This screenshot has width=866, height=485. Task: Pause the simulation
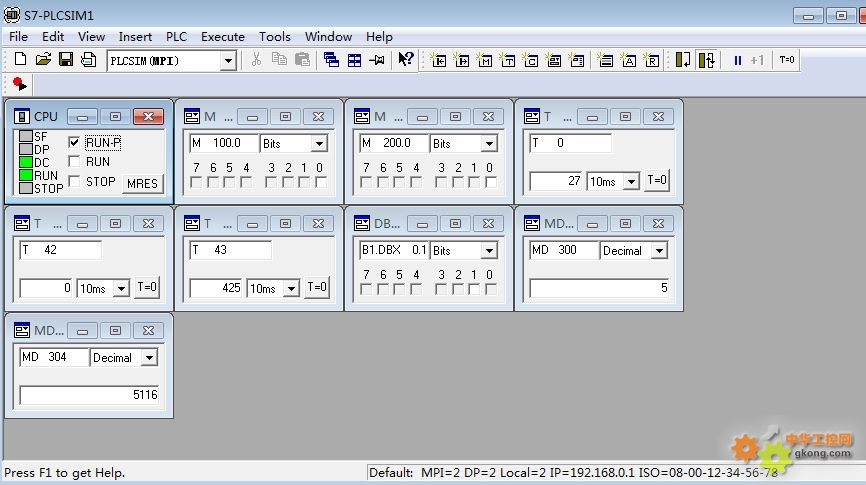pyautogui.click(x=737, y=60)
